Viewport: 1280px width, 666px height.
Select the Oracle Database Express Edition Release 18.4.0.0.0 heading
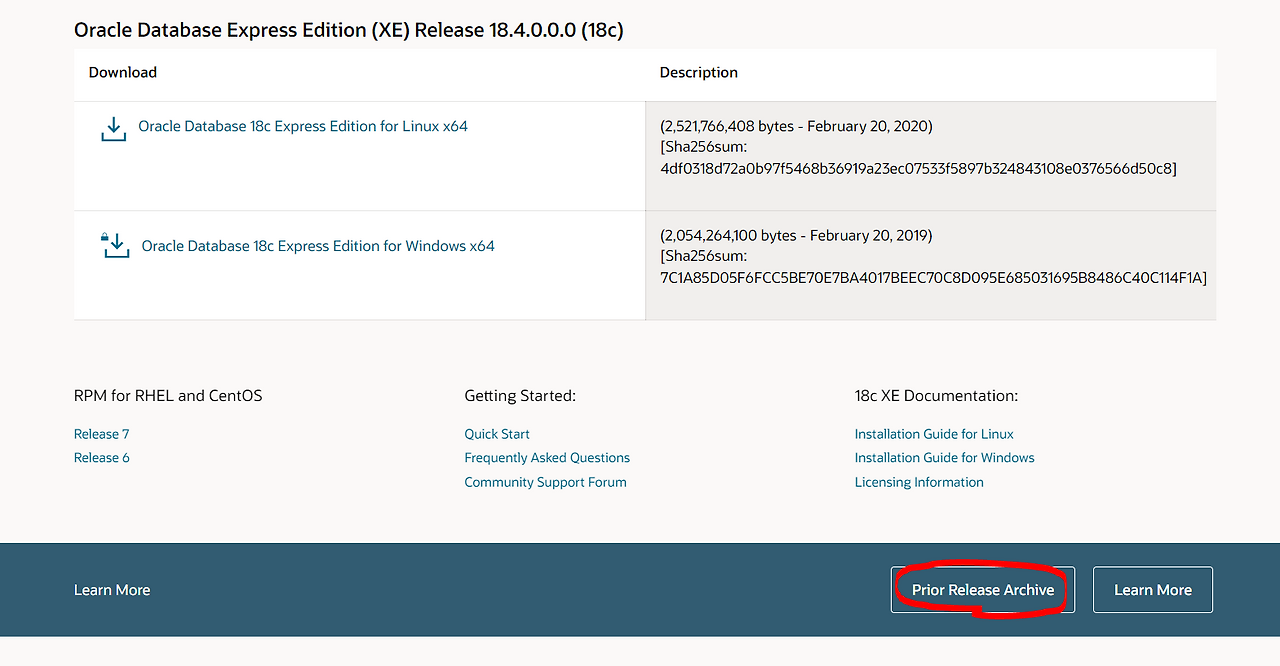349,30
